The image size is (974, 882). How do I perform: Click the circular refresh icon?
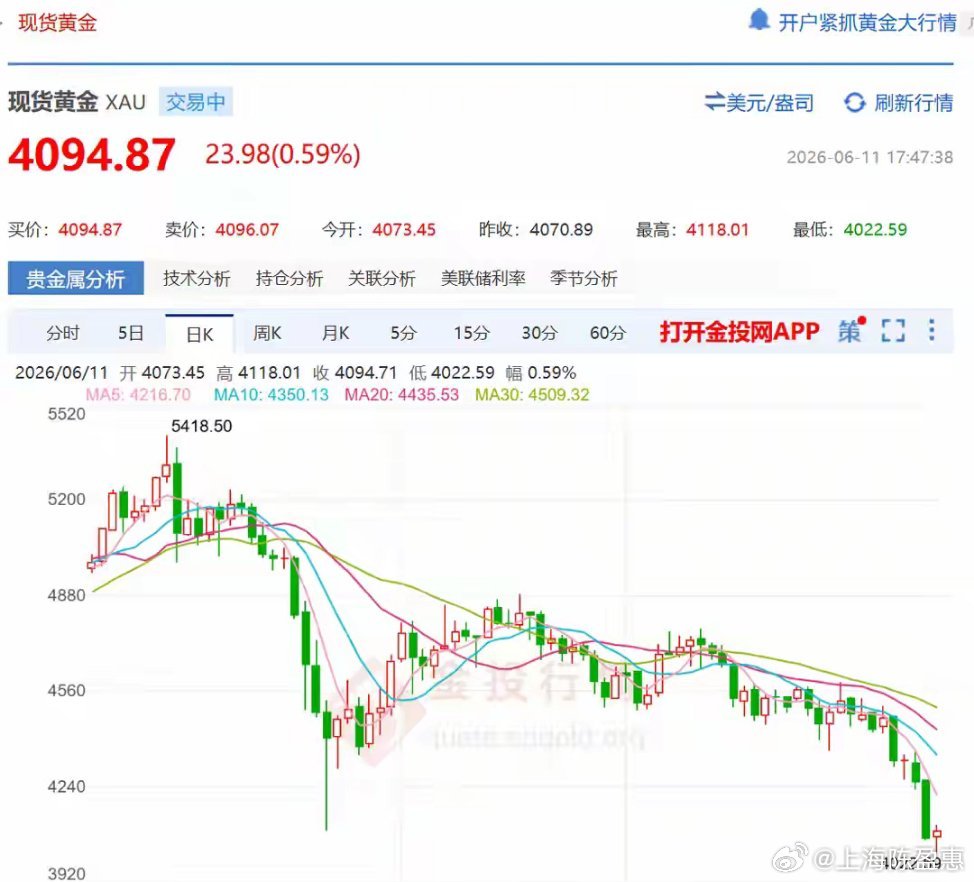click(x=855, y=102)
